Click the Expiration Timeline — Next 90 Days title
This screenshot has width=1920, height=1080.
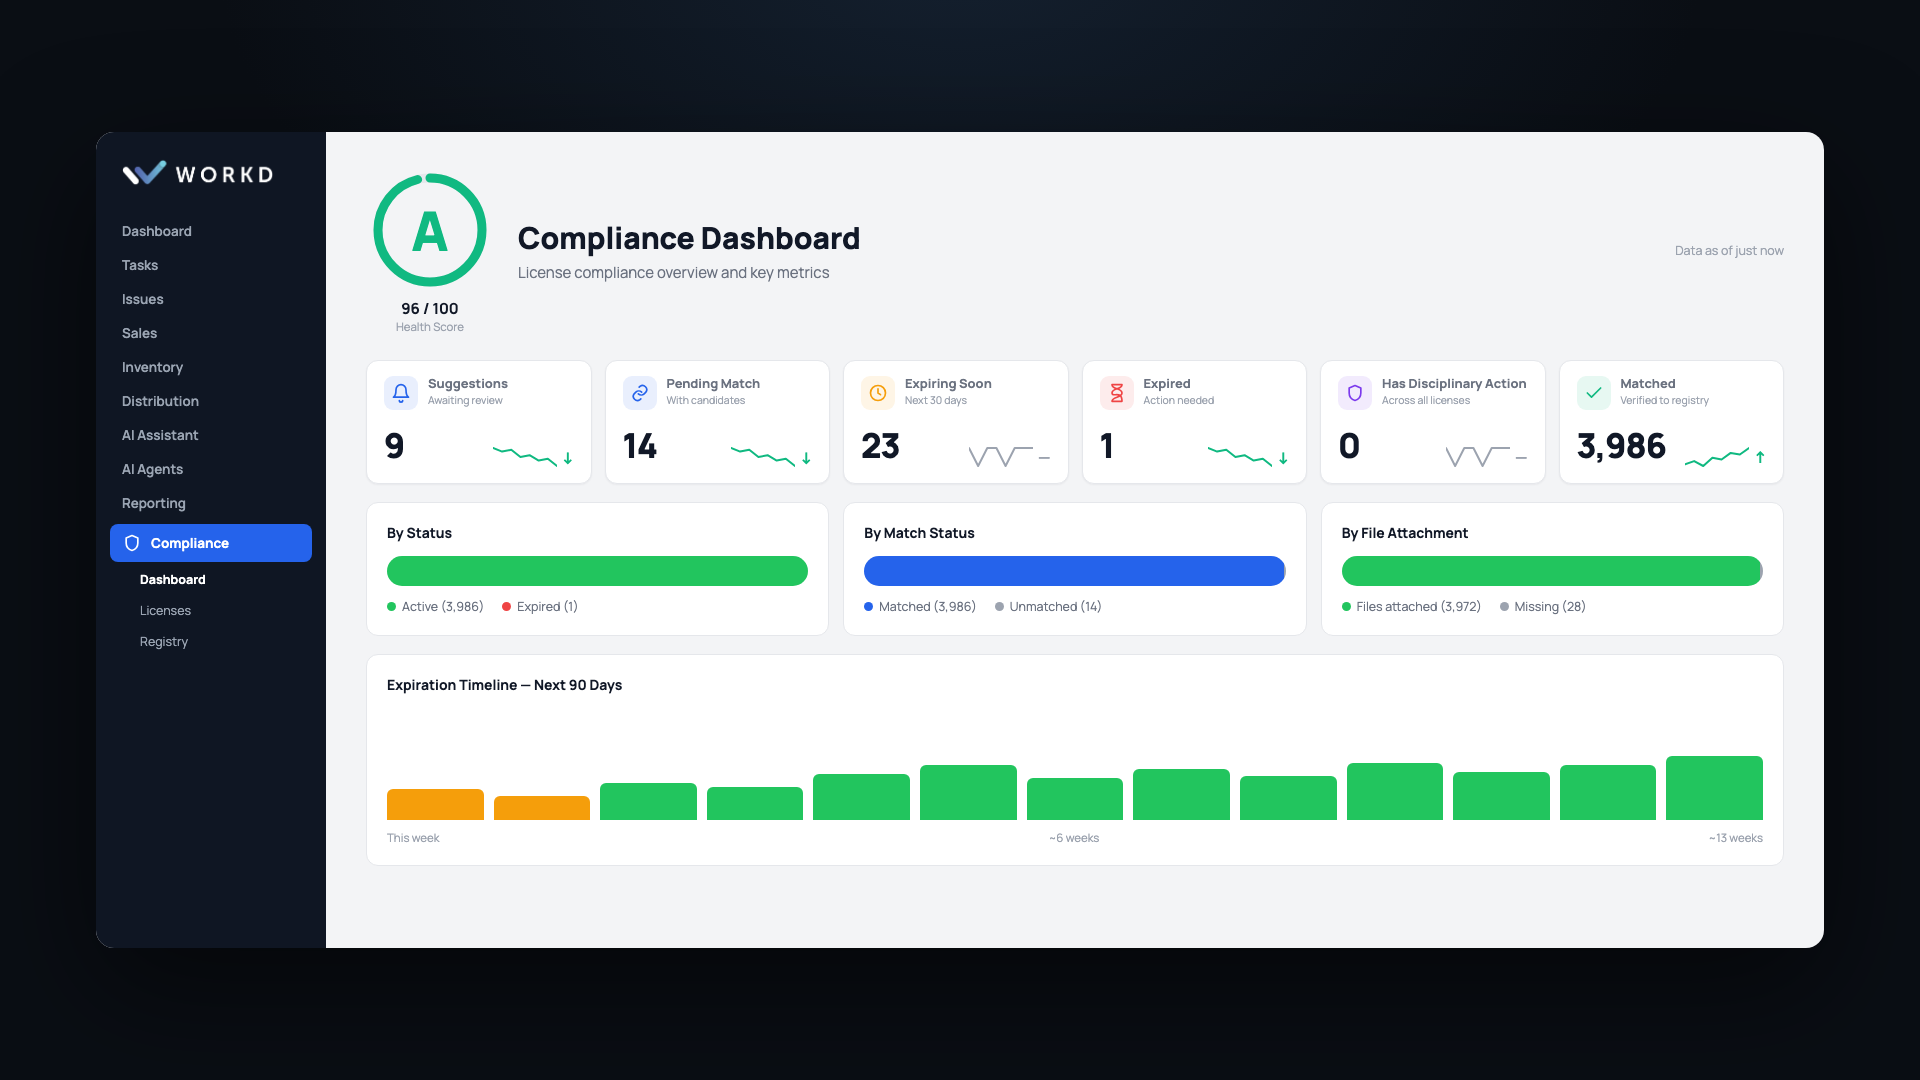[x=504, y=685]
